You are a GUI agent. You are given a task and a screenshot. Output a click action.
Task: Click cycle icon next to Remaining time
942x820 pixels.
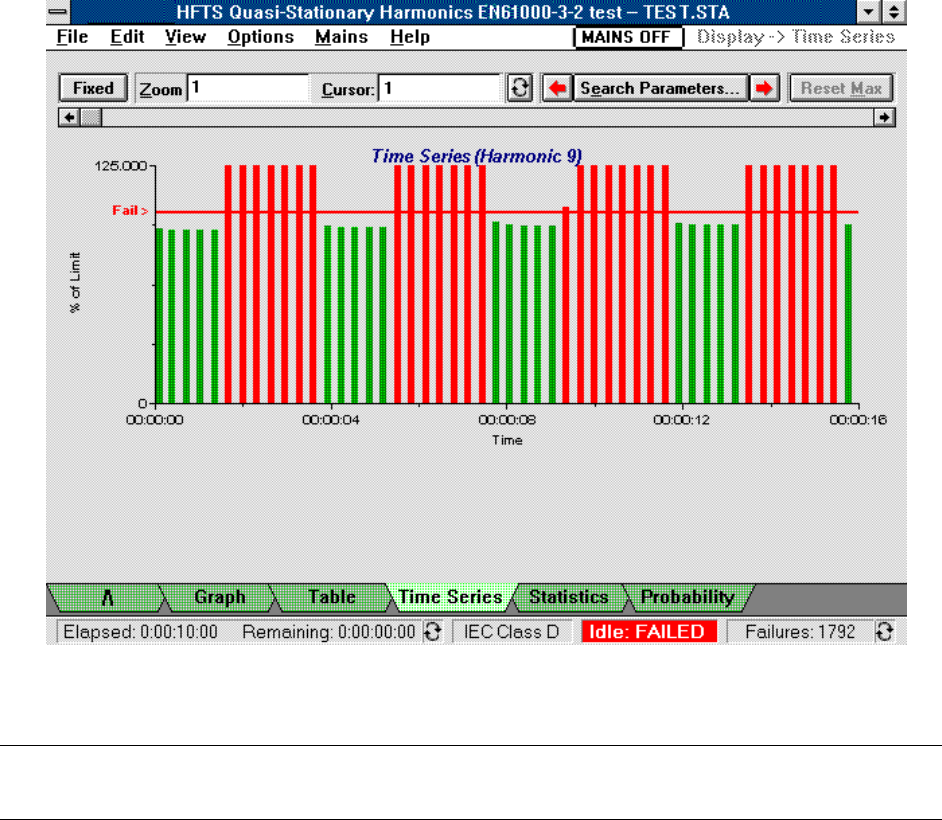point(433,632)
